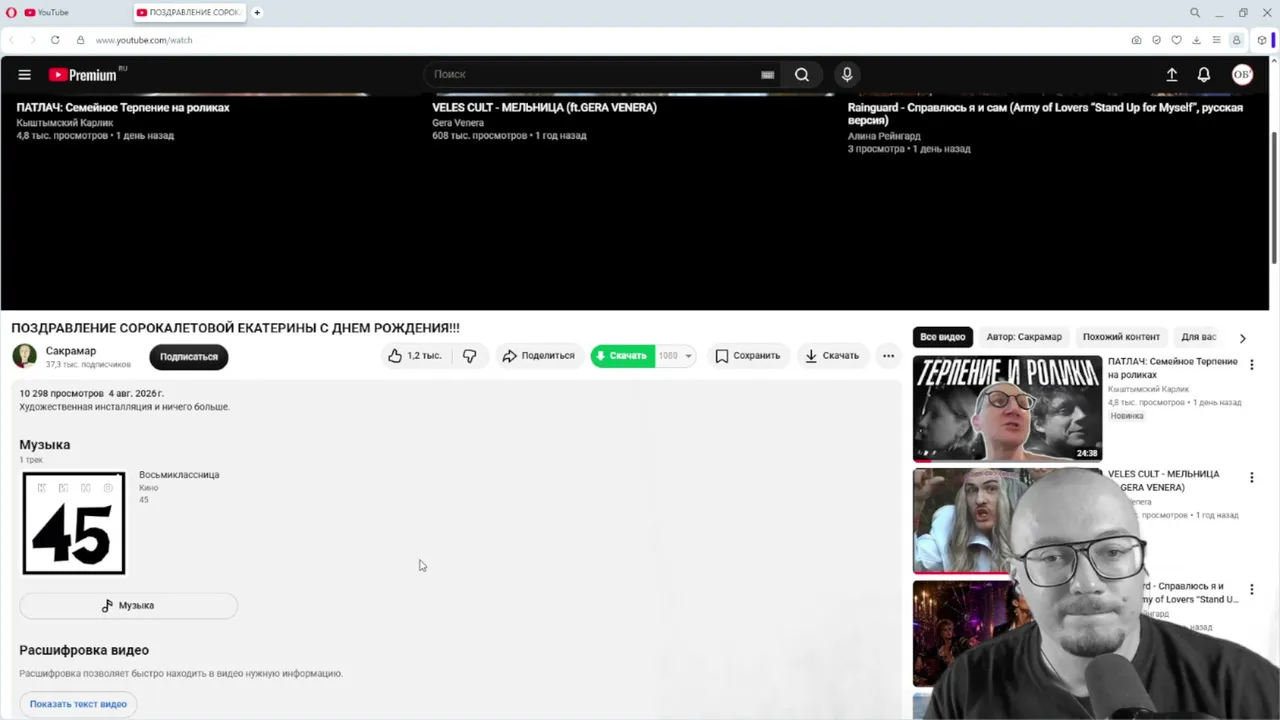The height and width of the screenshot is (720, 1280).
Task: Open the options menu for sidebar Rainguard video
Action: click(1251, 590)
